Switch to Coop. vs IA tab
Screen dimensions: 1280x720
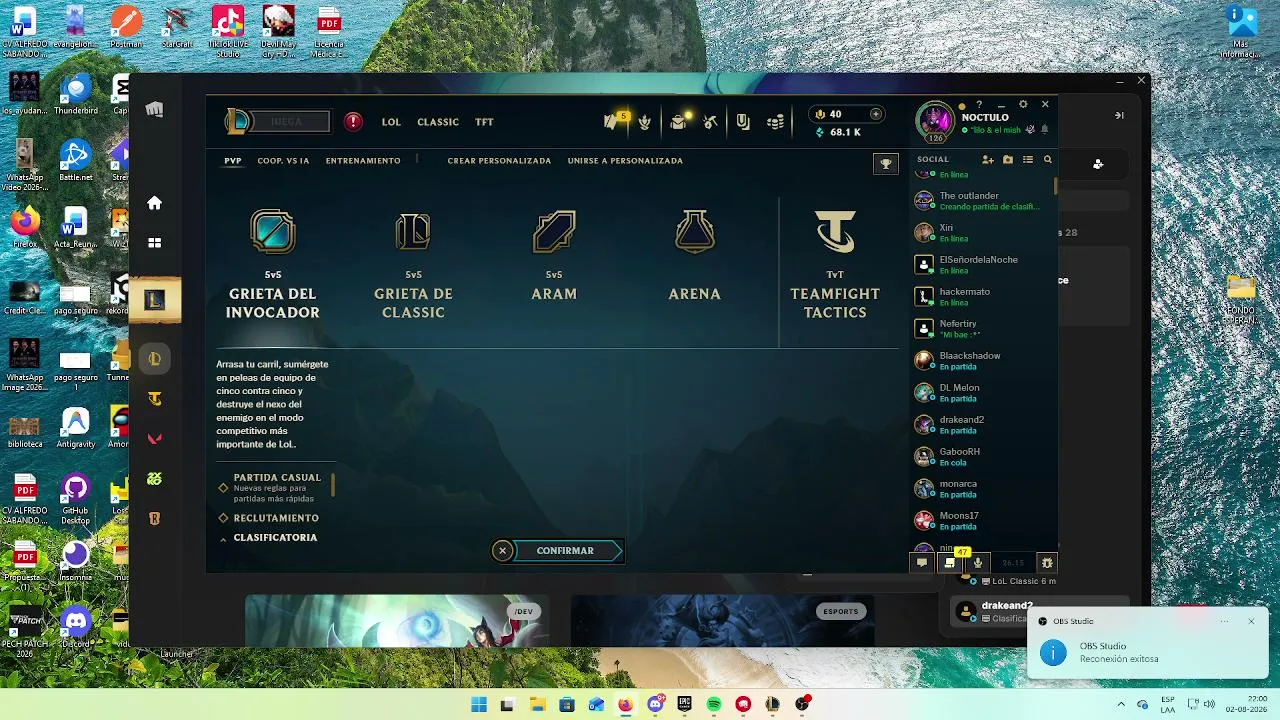click(x=283, y=160)
